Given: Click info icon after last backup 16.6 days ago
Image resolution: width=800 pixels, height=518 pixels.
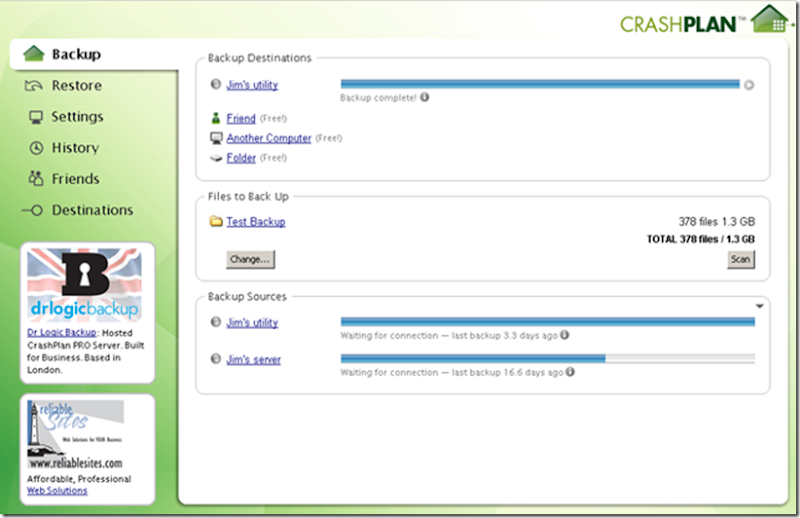Looking at the screenshot, I should [x=570, y=372].
